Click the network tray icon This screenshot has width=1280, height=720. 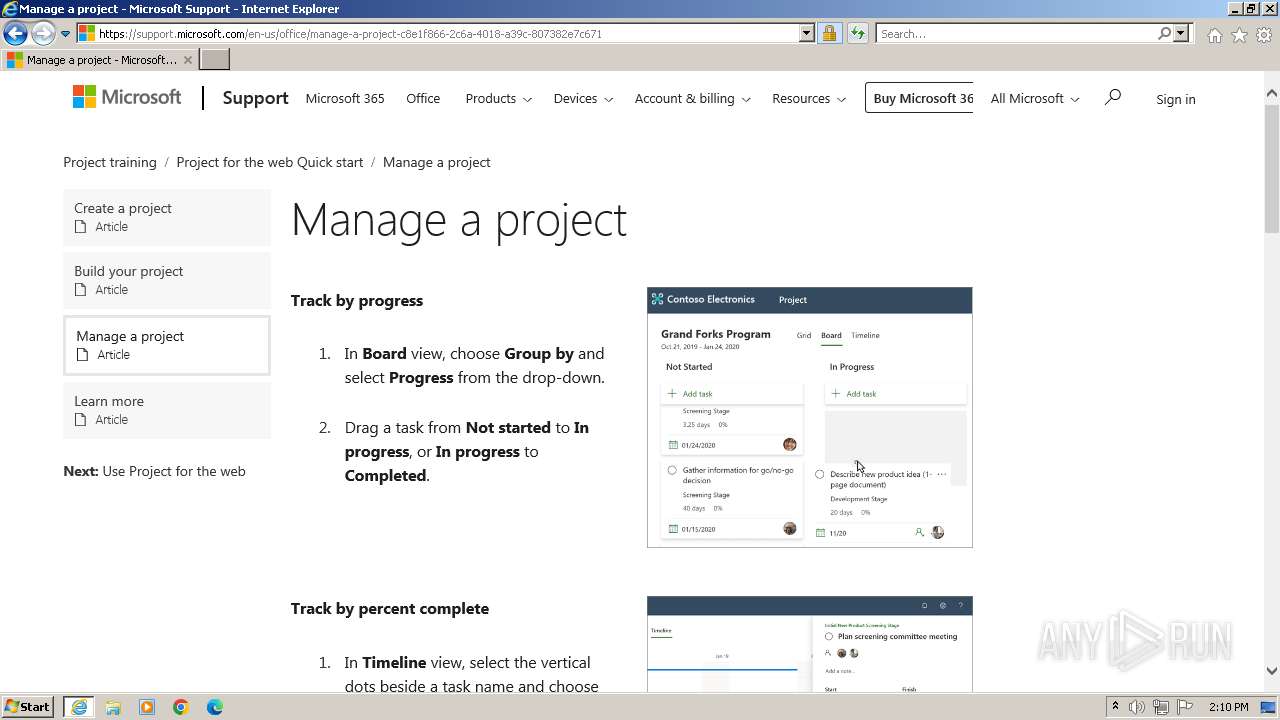point(1161,707)
